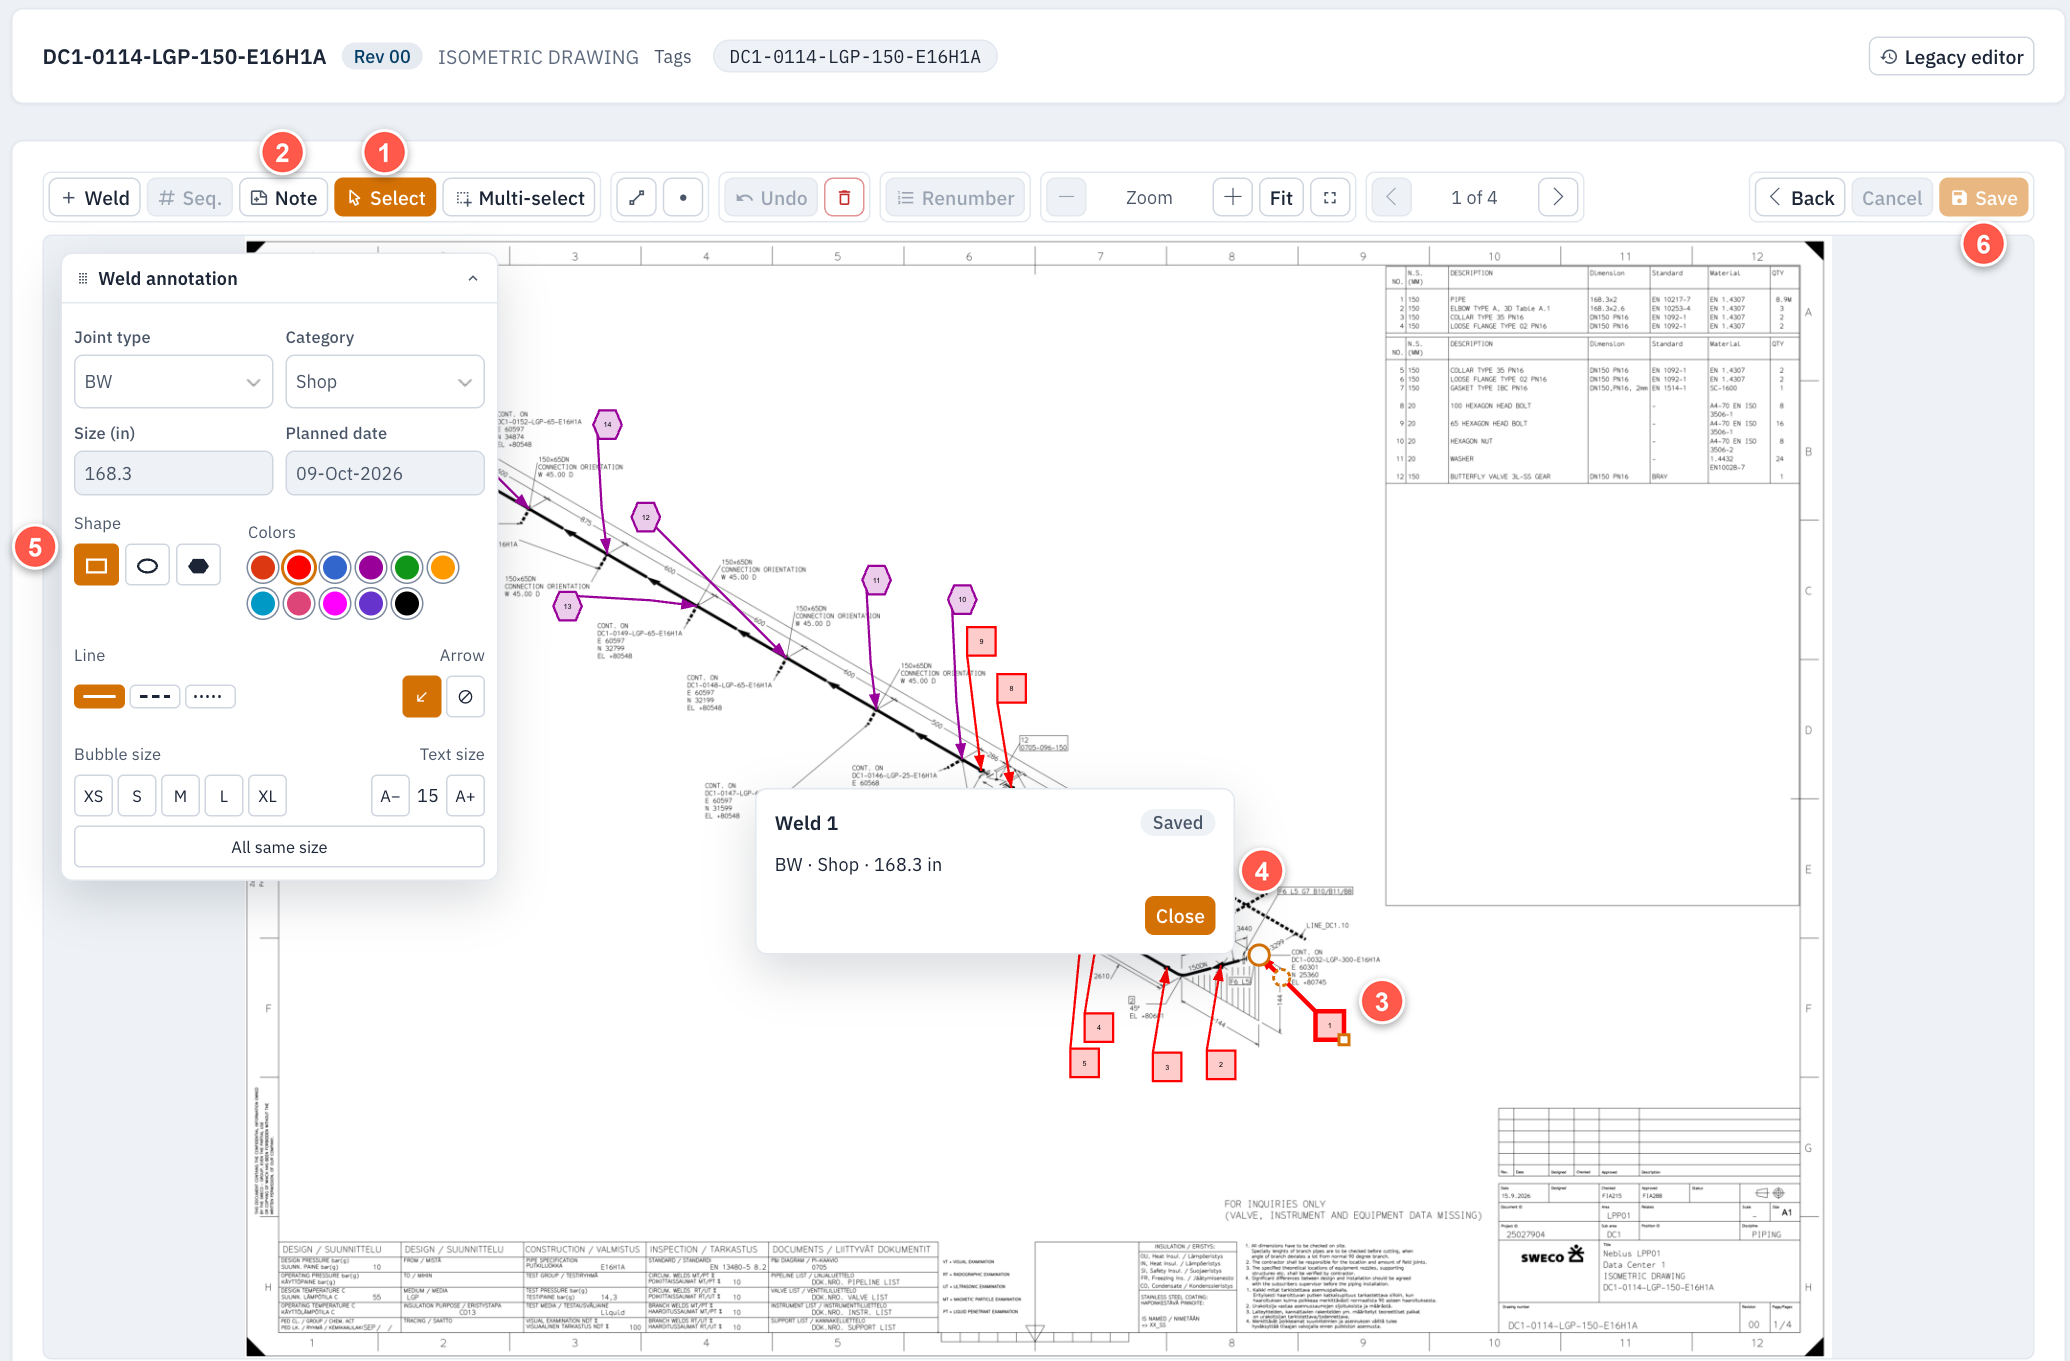Decrease text size with A−

[x=390, y=796]
